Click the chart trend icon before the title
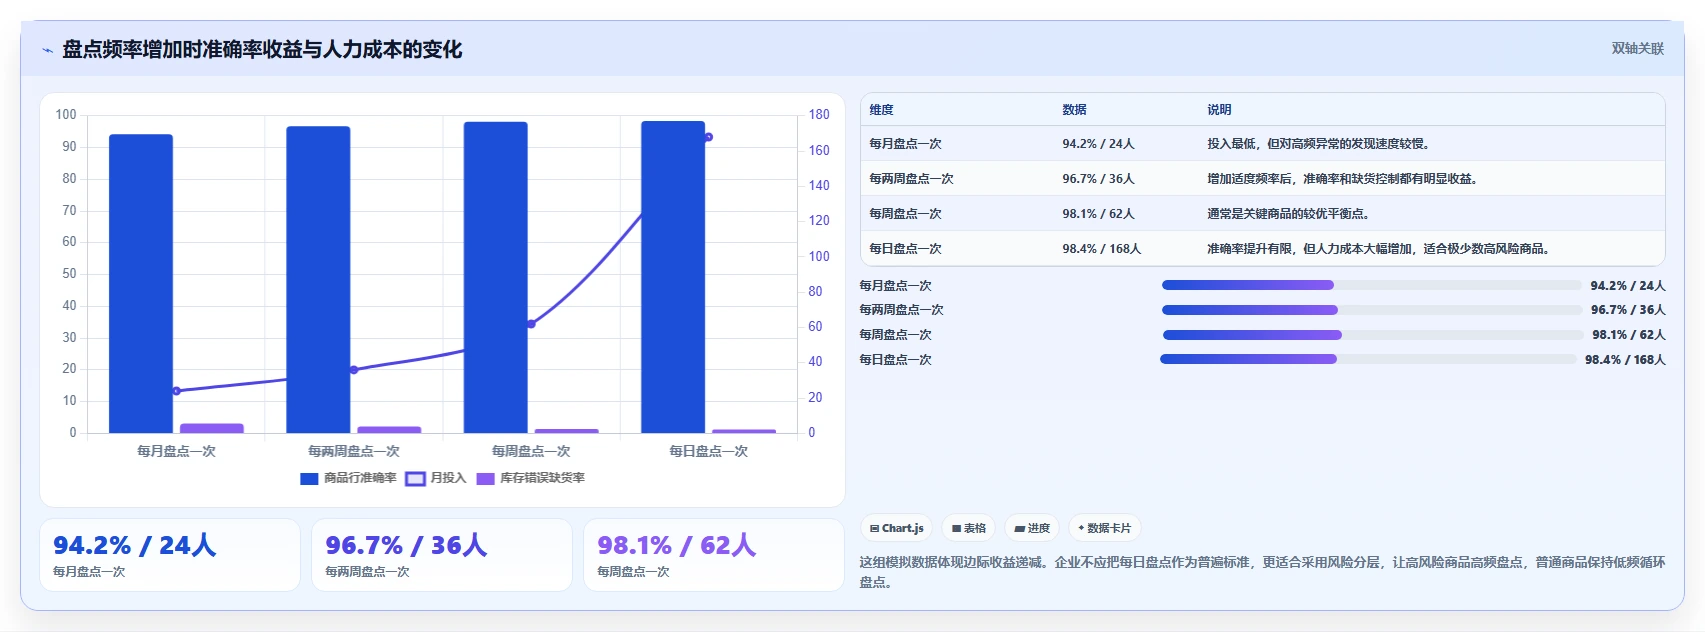Image resolution: width=1705 pixels, height=632 pixels. click(x=47, y=50)
